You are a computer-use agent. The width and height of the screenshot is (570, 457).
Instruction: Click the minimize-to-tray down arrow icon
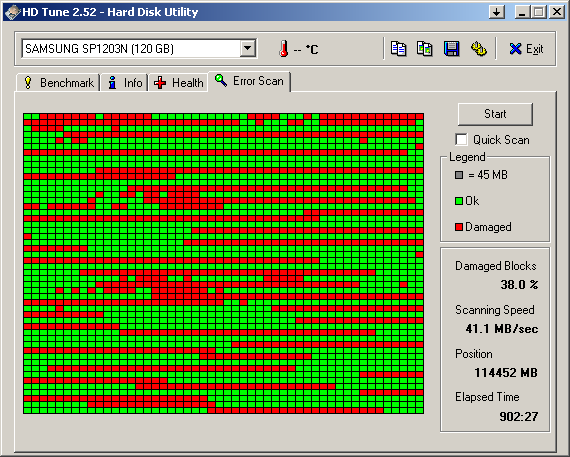496,12
